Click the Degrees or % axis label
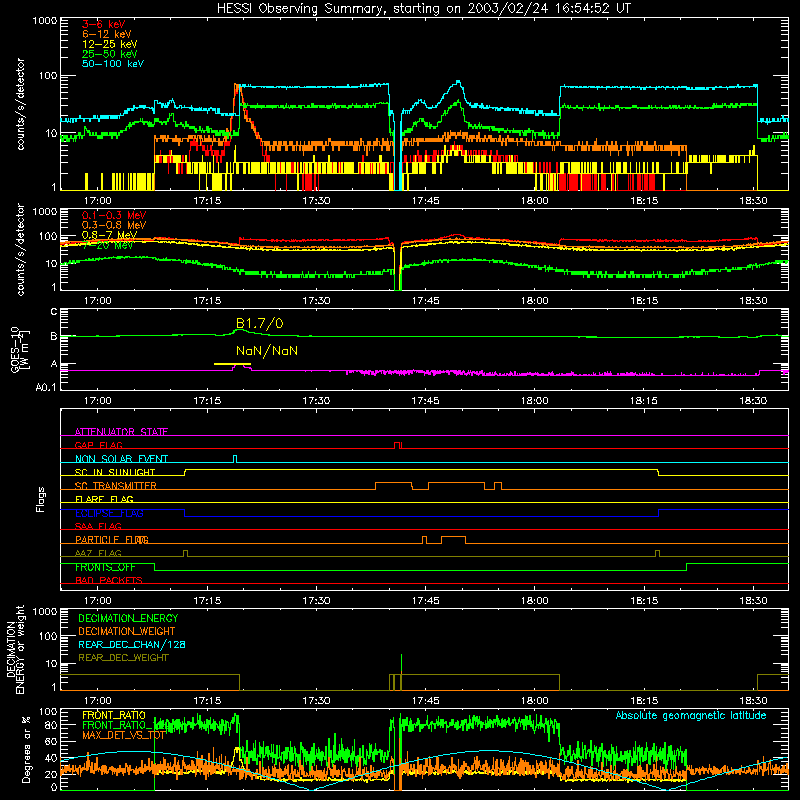This screenshot has height=800, width=800. tap(26, 749)
